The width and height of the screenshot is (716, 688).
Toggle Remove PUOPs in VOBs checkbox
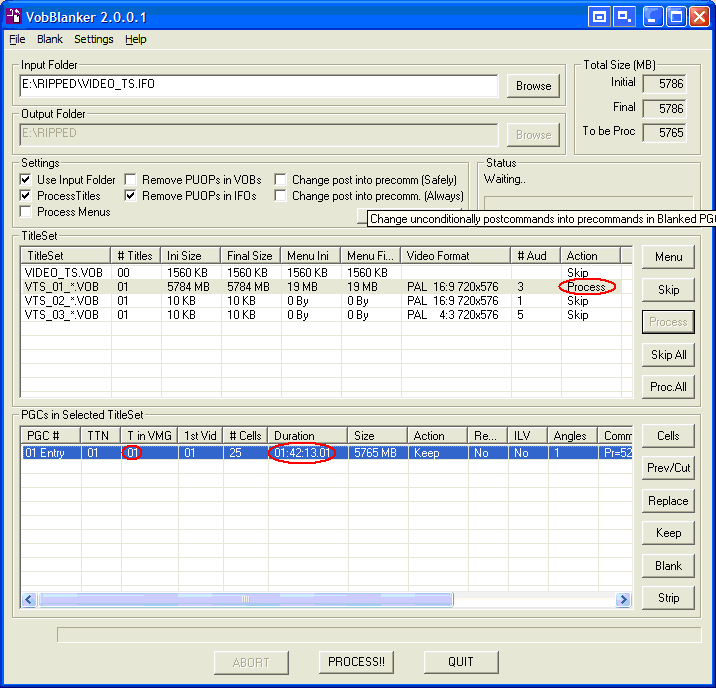pos(131,180)
